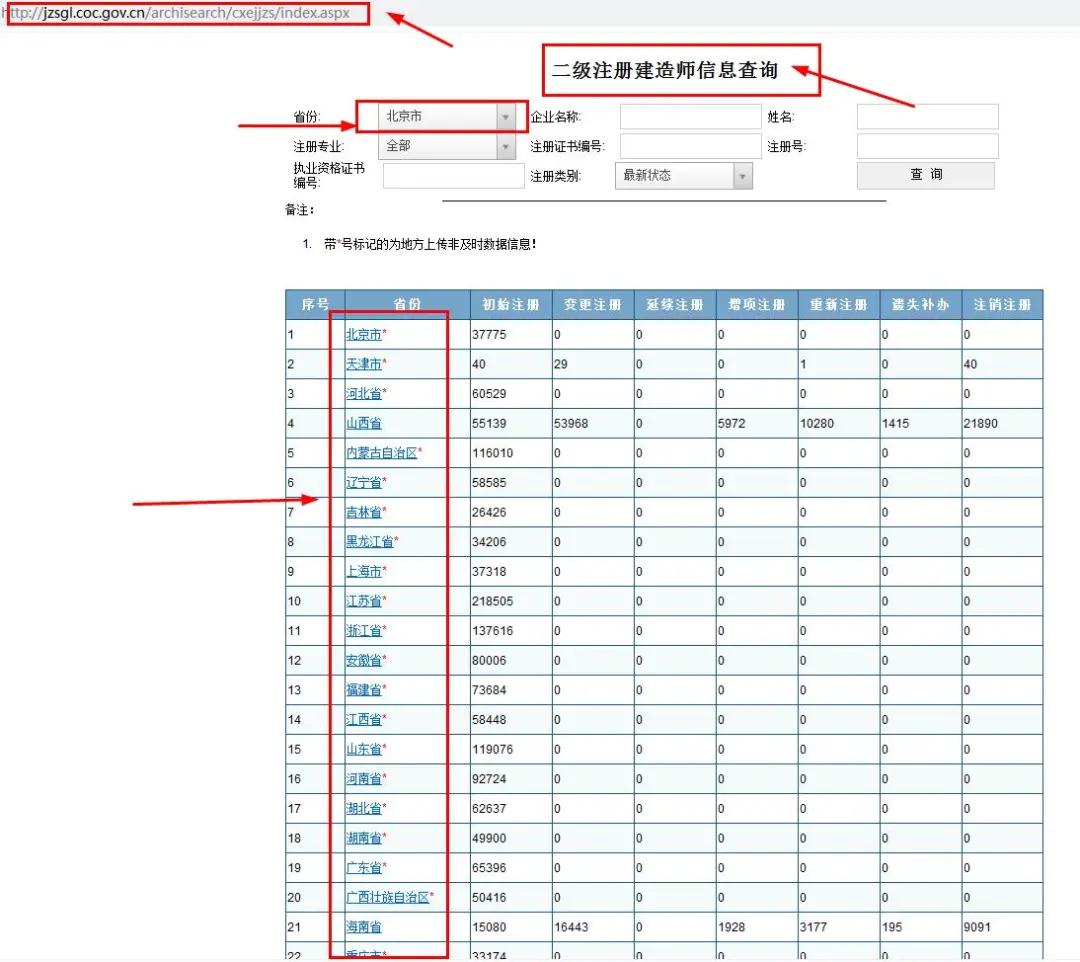This screenshot has width=1080, height=962.
Task: Open the 黑龙江省 link
Action: 370,542
